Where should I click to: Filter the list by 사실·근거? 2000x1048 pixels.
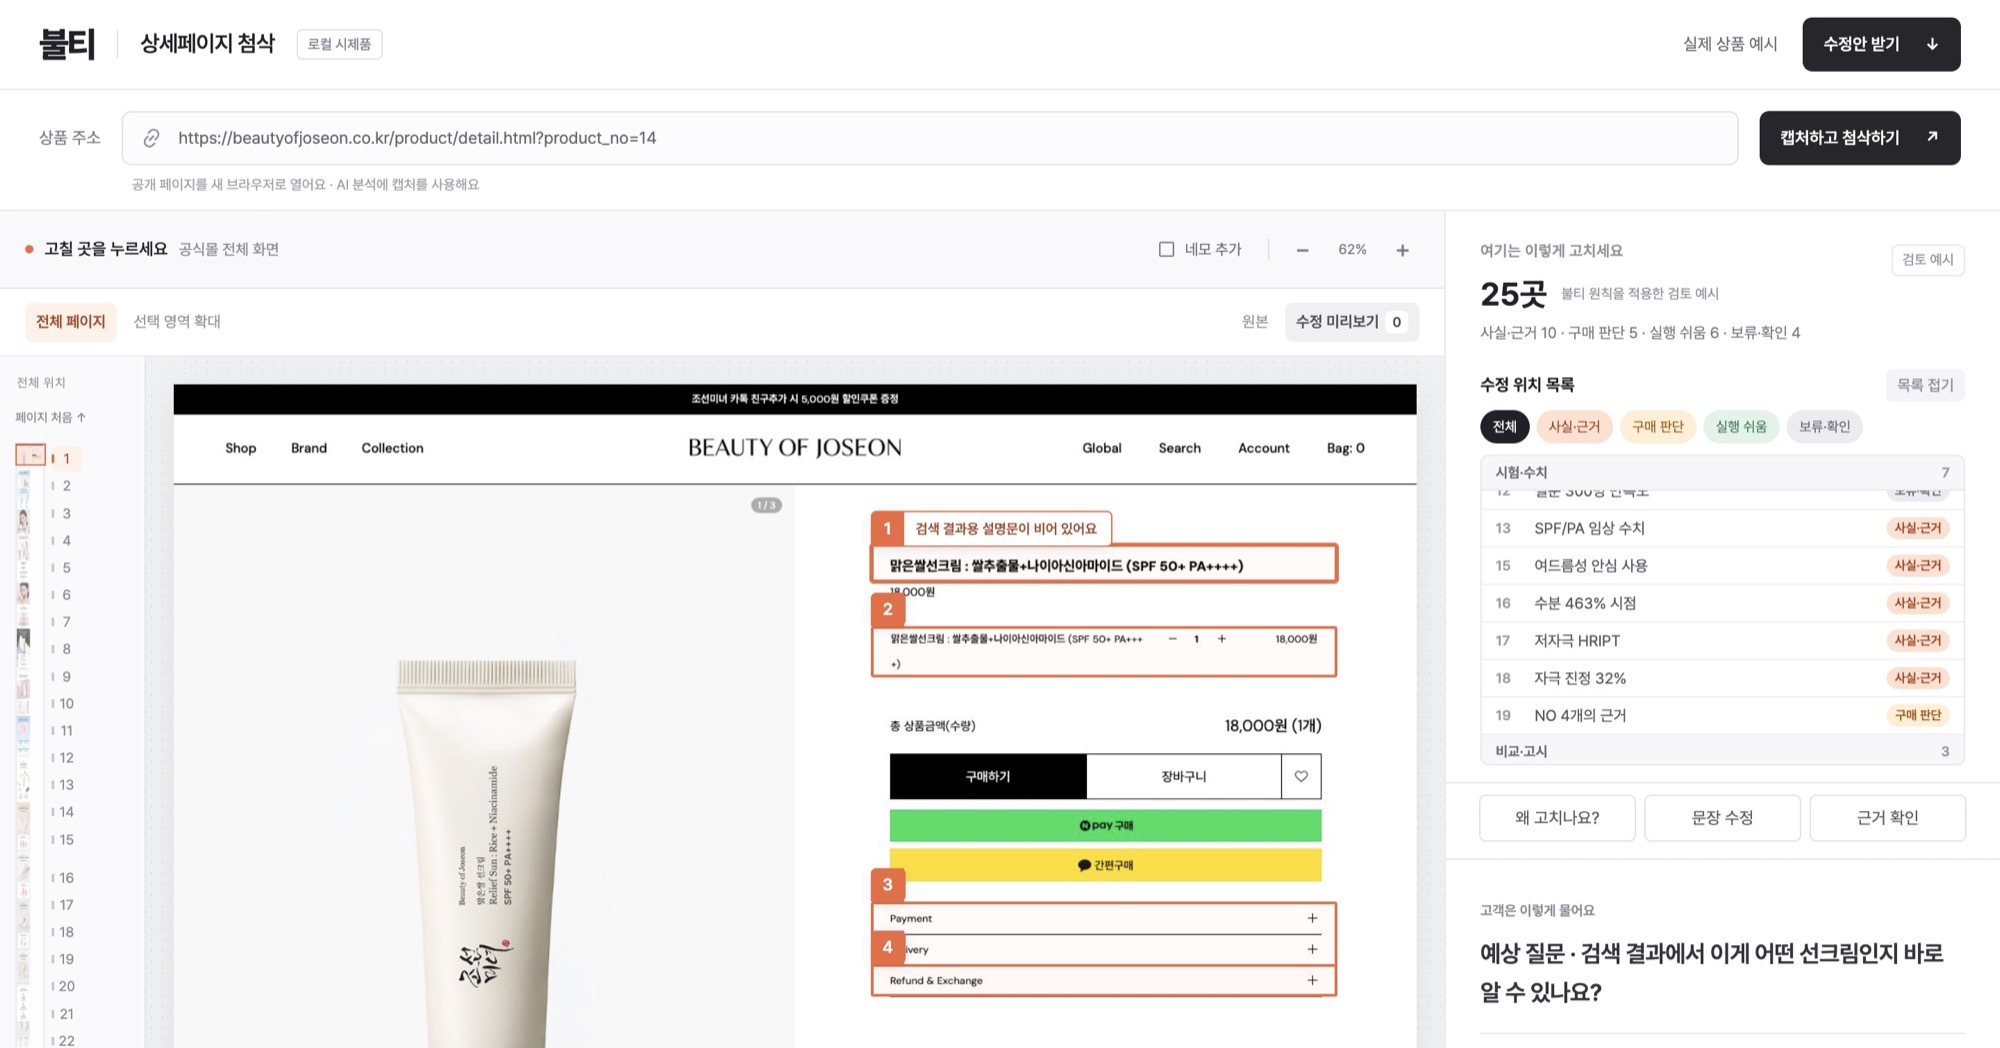[x=1574, y=427]
